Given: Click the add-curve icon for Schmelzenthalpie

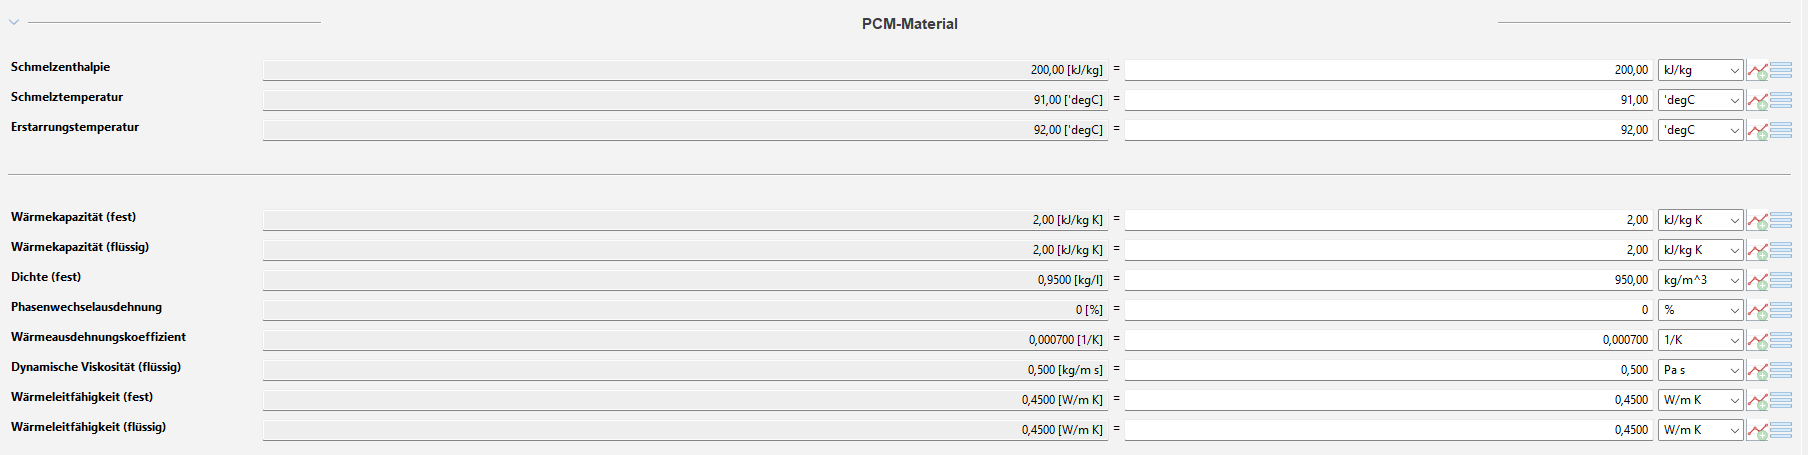Looking at the screenshot, I should tap(1757, 71).
